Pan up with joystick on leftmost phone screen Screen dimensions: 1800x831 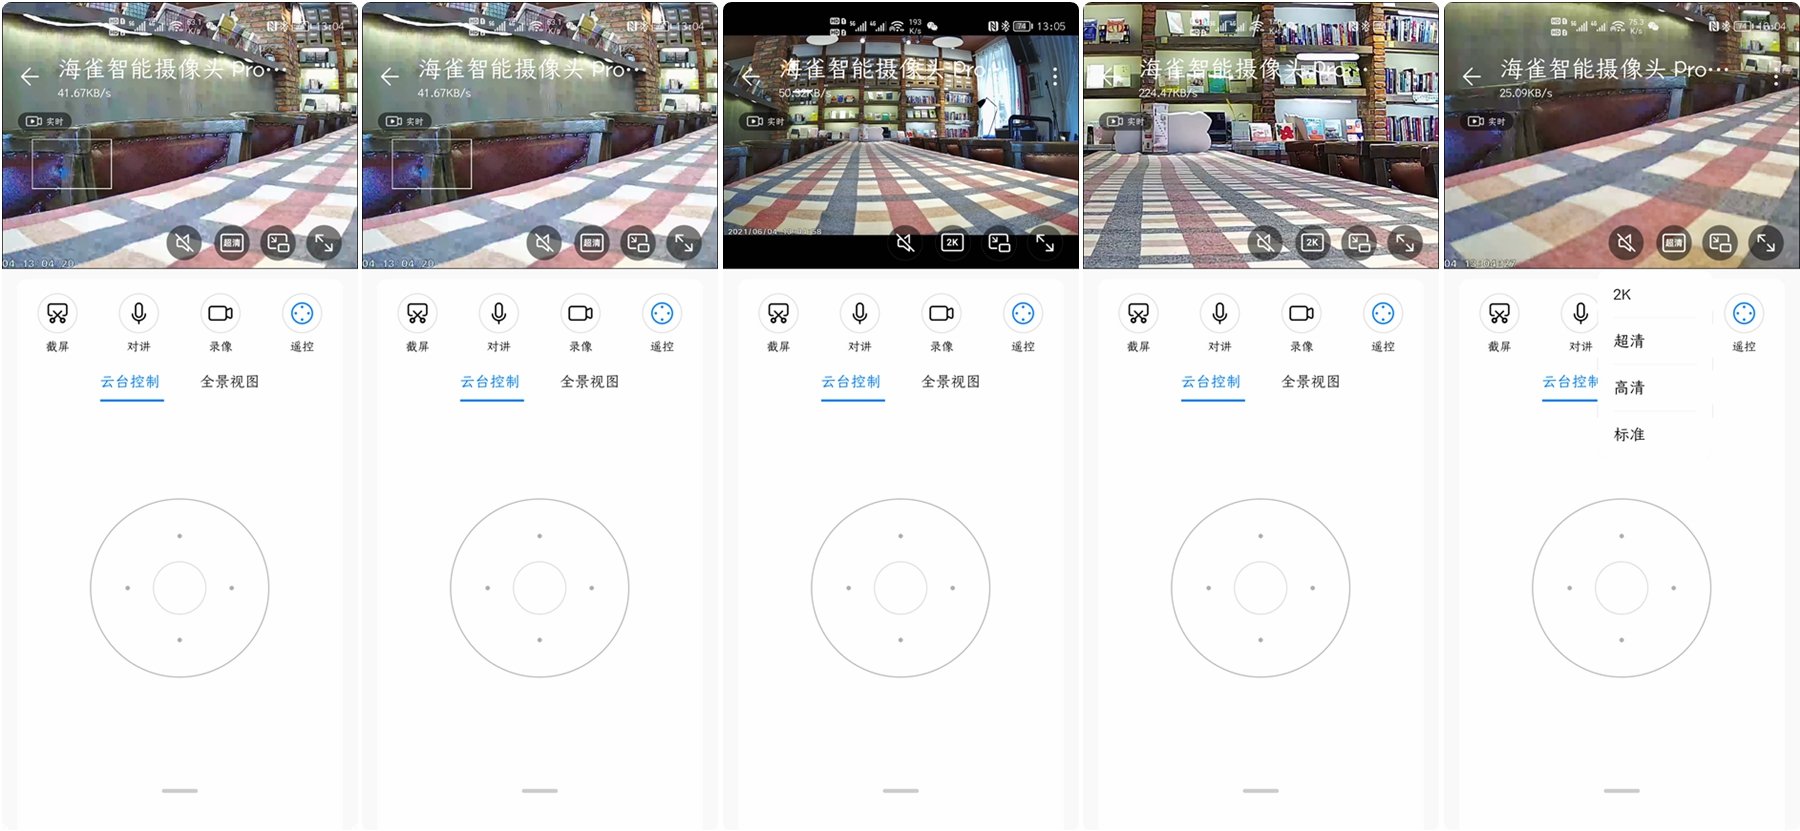[179, 536]
